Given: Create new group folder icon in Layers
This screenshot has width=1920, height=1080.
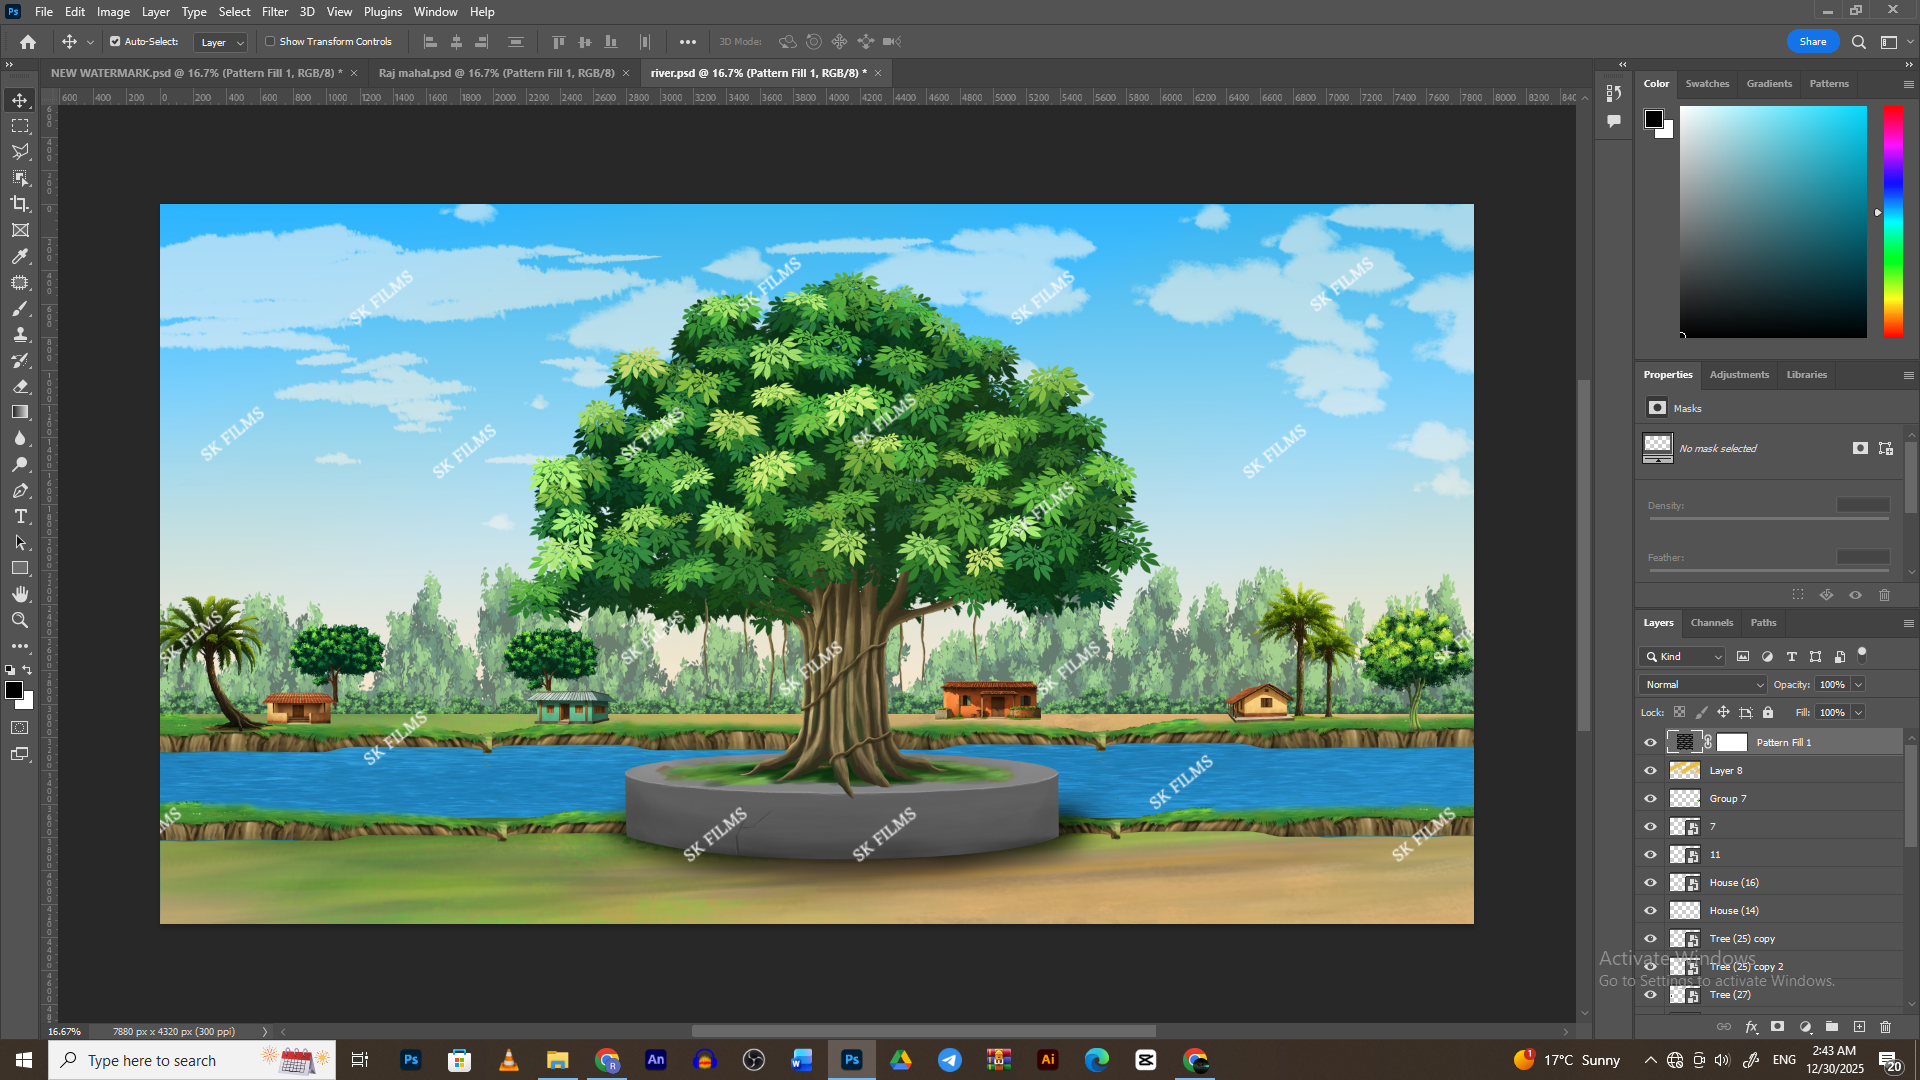Looking at the screenshot, I should [1831, 1027].
